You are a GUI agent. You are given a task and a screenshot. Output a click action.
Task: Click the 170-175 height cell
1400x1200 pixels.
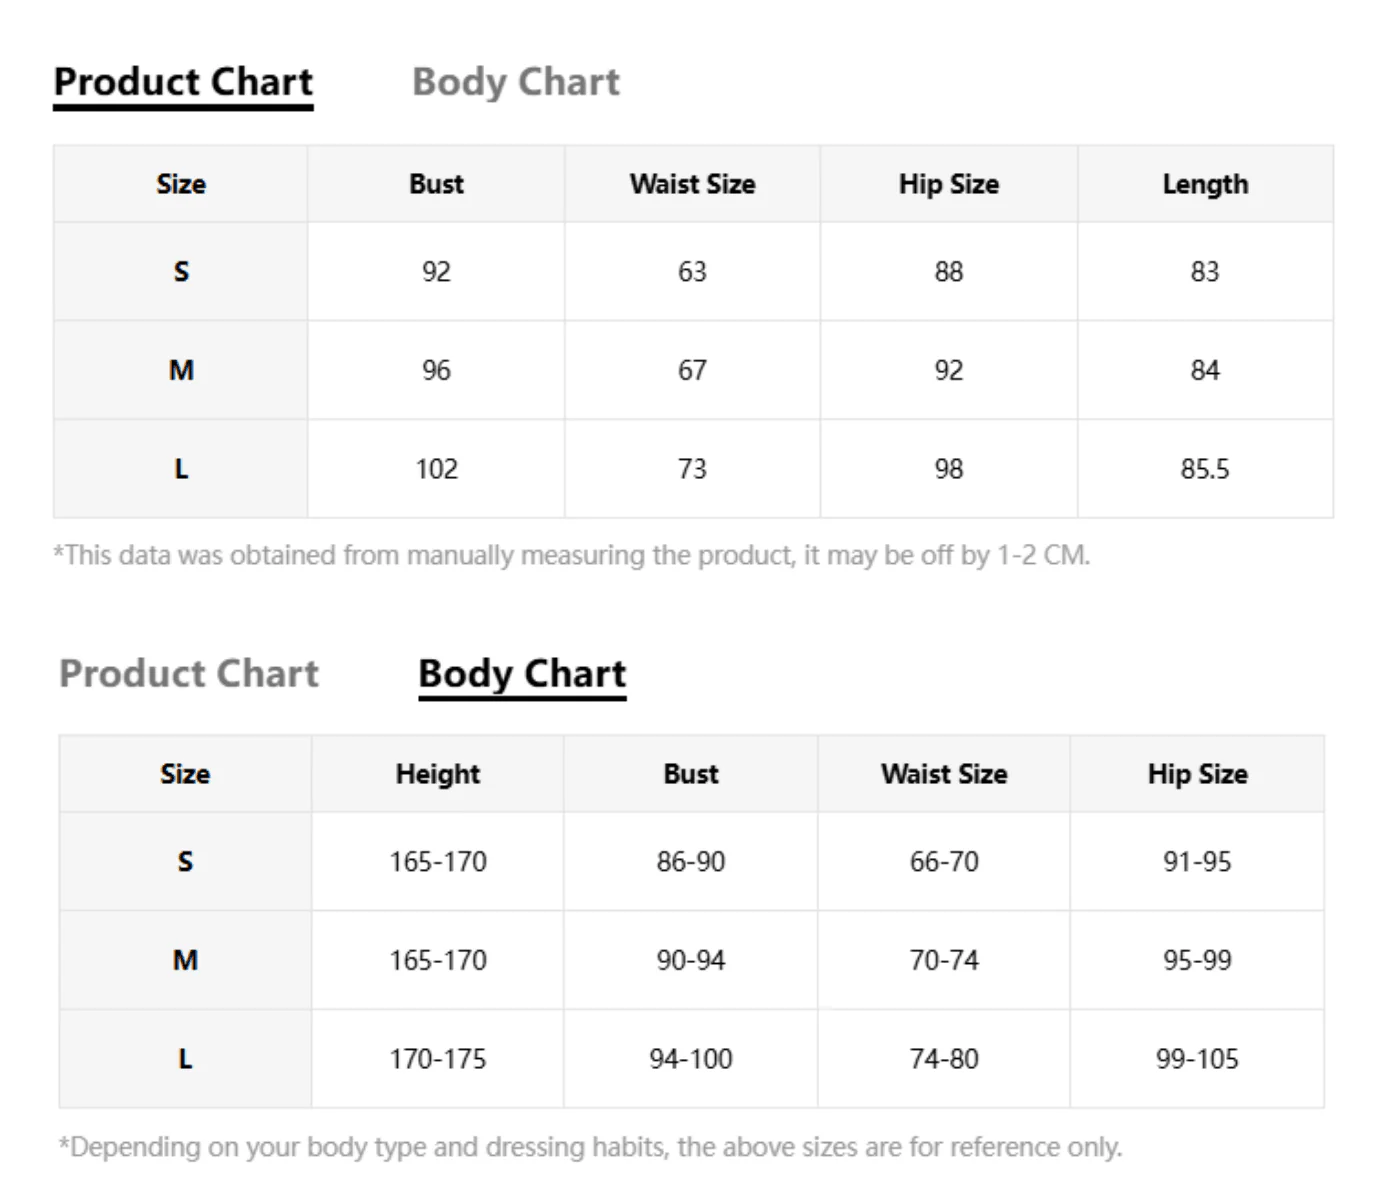click(438, 1059)
